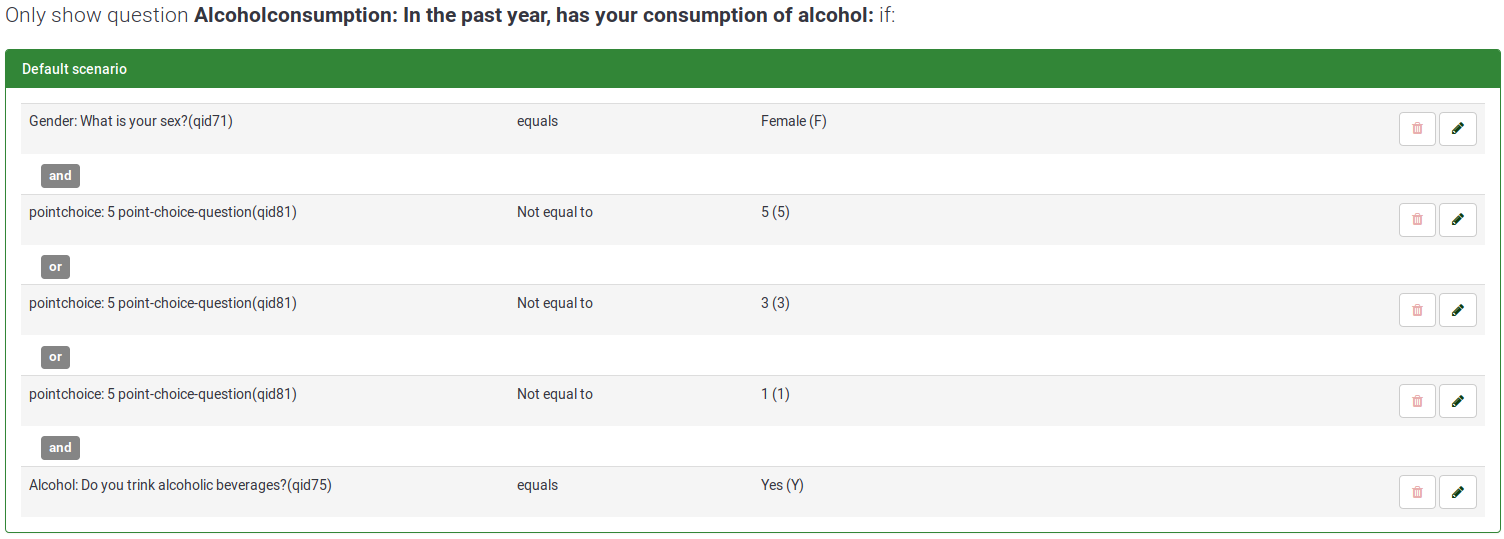Select the 'Gender: What is your sex?(qid71)' text
This screenshot has height=539, width=1504.
[131, 121]
